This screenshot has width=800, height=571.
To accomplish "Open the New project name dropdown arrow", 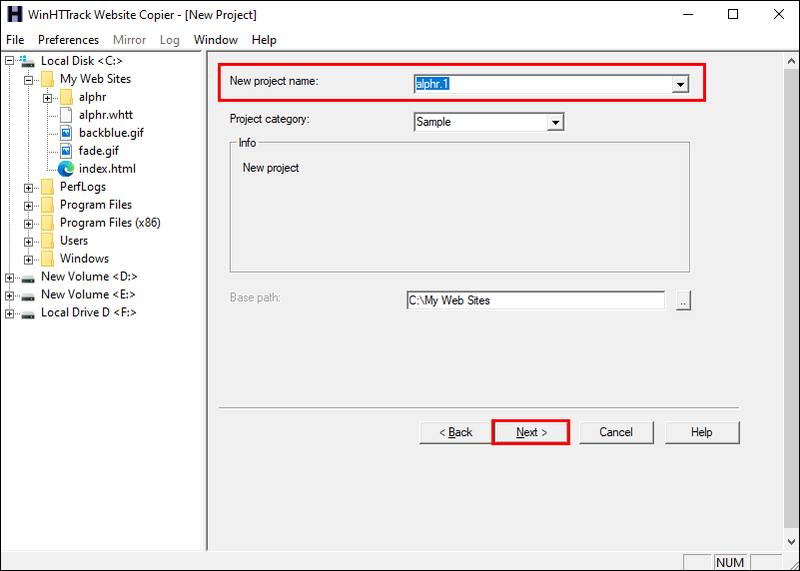I will 680,84.
